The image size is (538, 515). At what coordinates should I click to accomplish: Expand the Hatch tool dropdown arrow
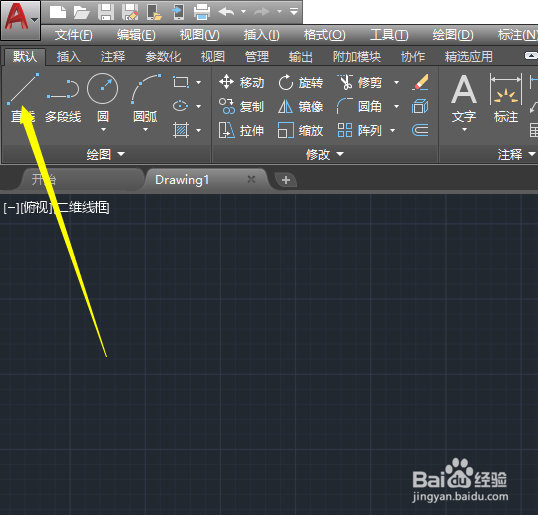tap(198, 130)
